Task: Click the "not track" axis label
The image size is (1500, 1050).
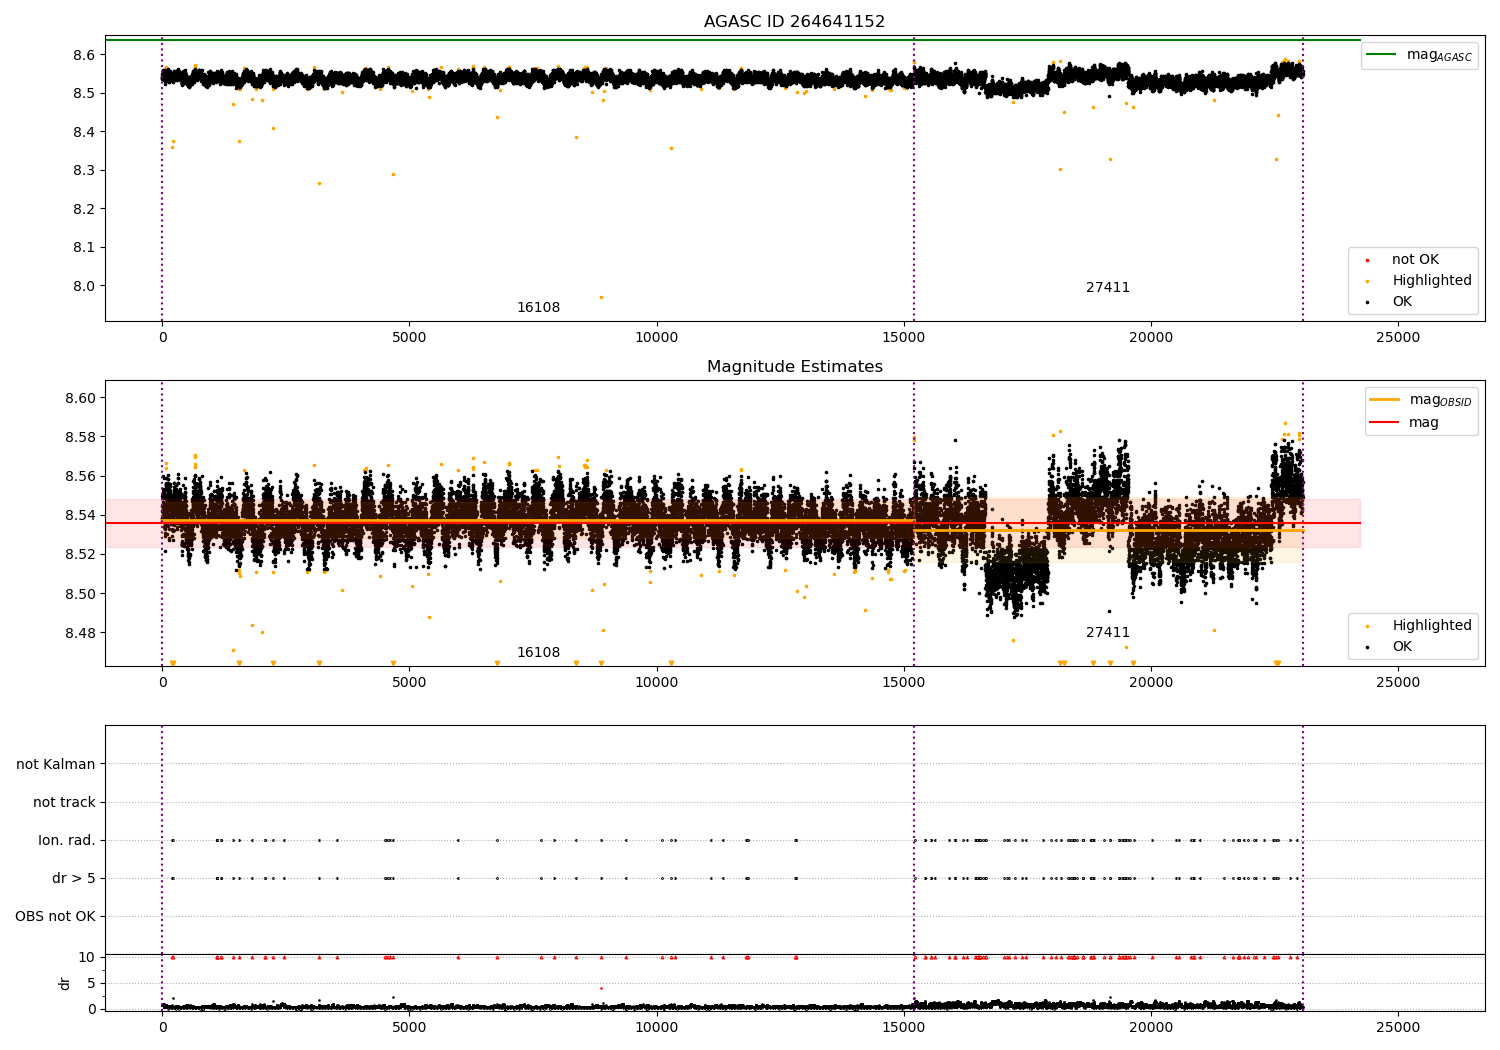Action: point(64,802)
